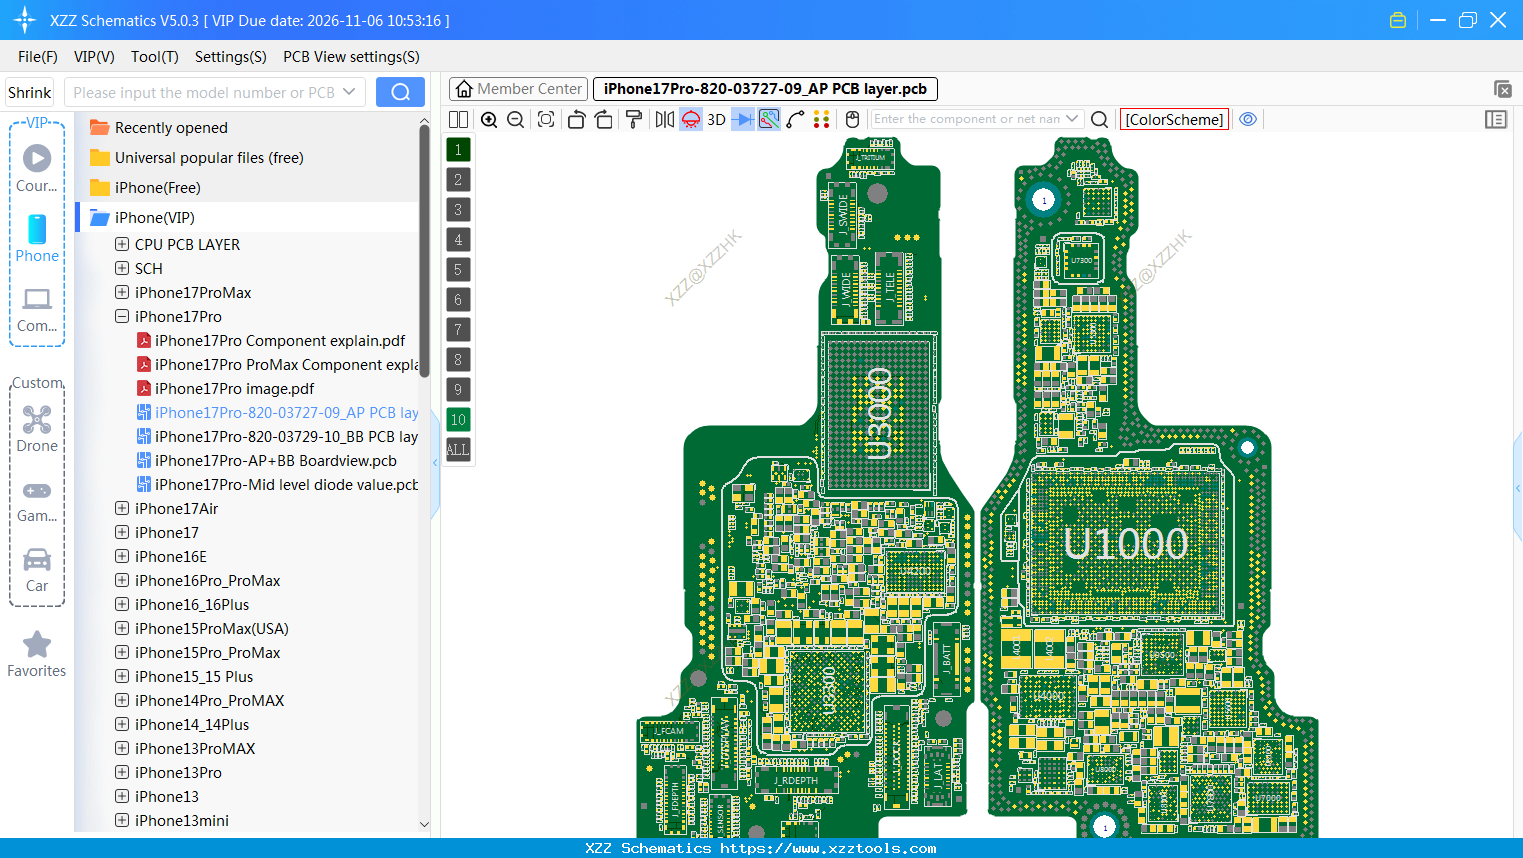
Task: Toggle visibility with the eye icon
Action: click(x=1248, y=119)
